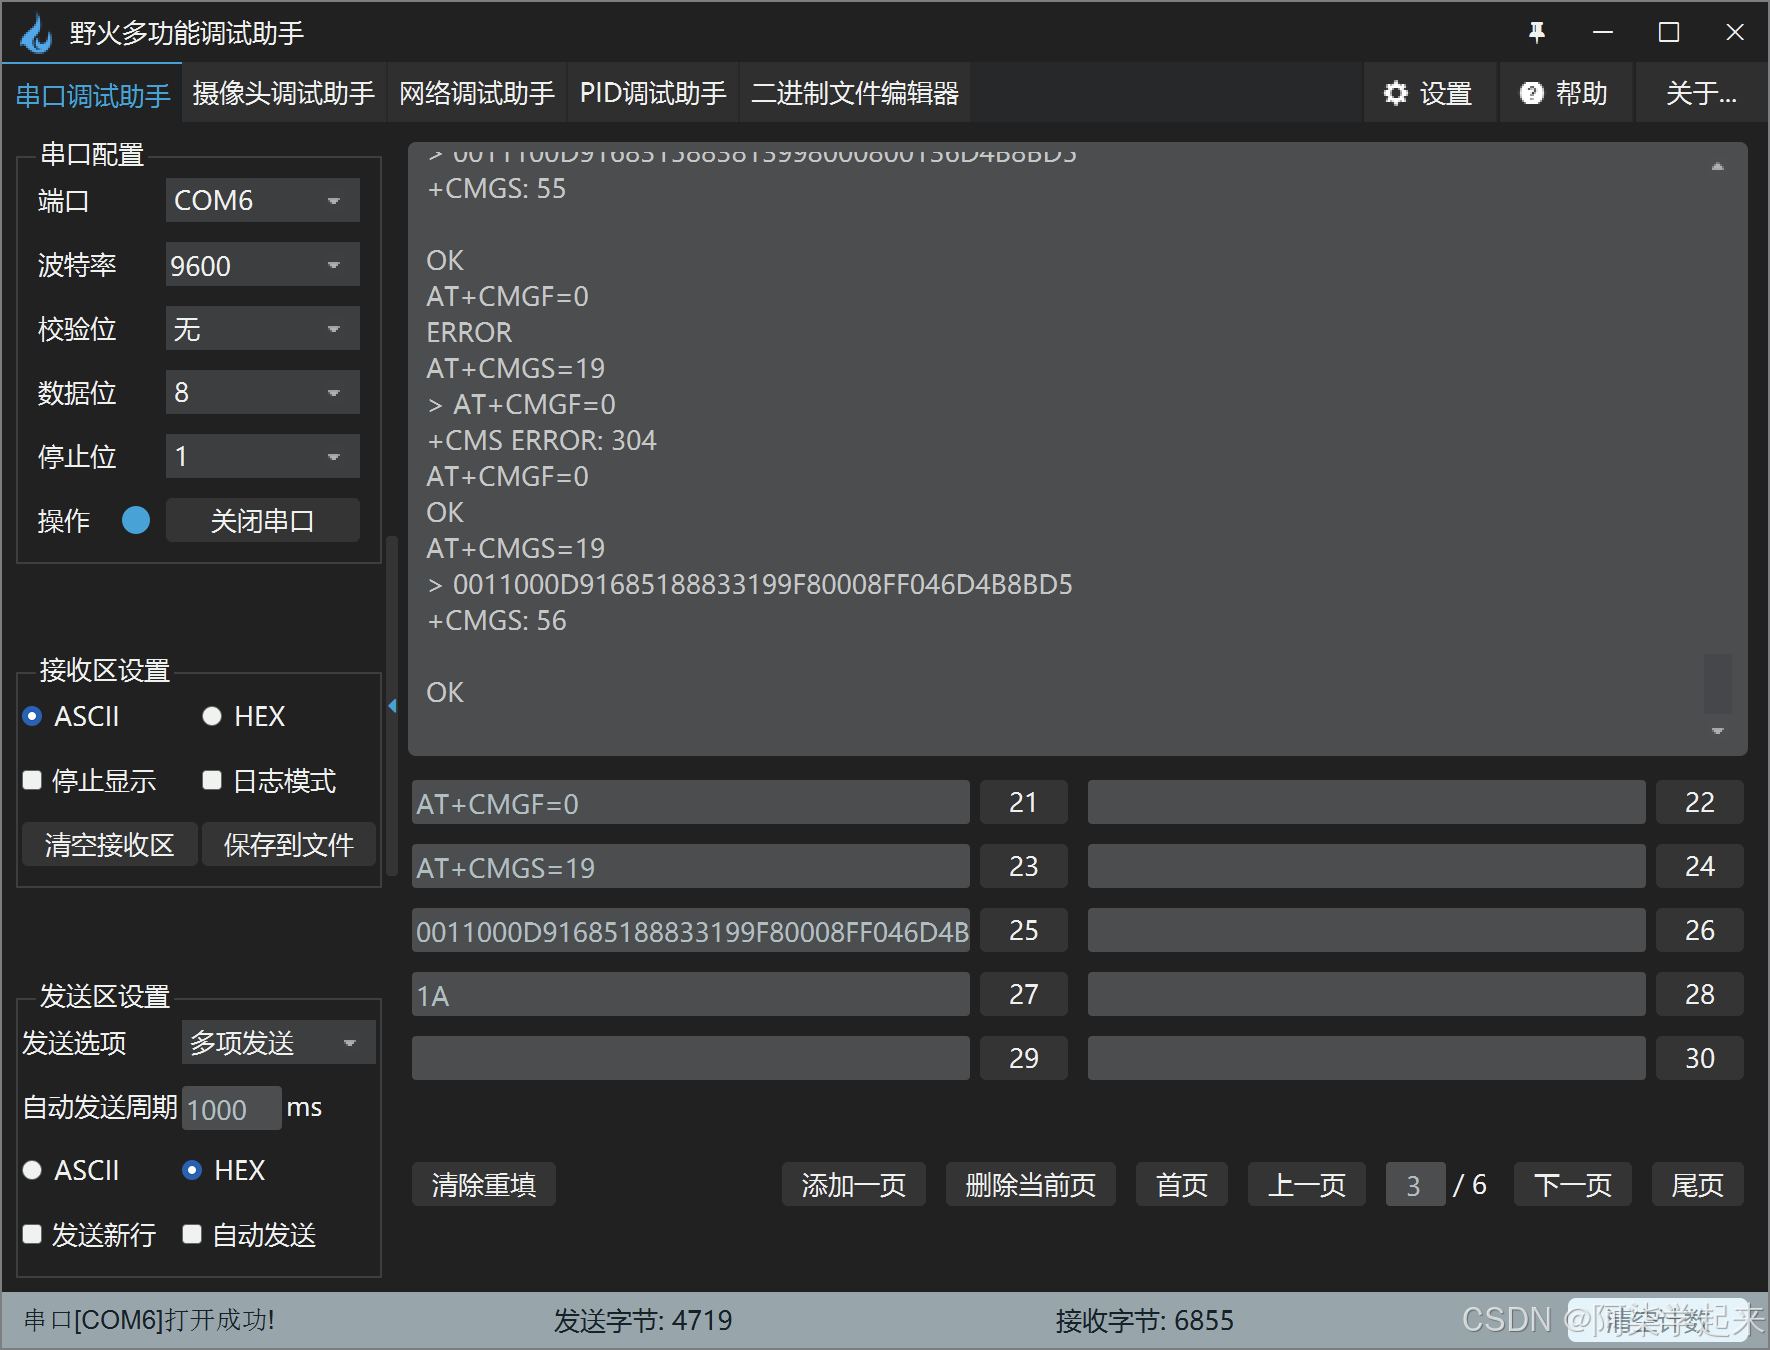Click 添加一页 button
Viewport: 1770px width, 1350px height.
coord(854,1184)
